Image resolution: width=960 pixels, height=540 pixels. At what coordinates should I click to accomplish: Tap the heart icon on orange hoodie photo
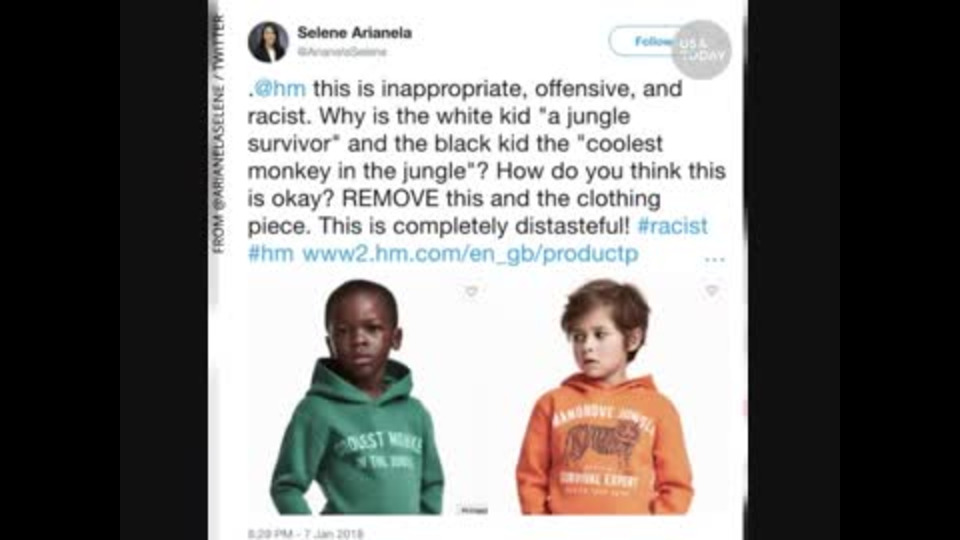(711, 290)
